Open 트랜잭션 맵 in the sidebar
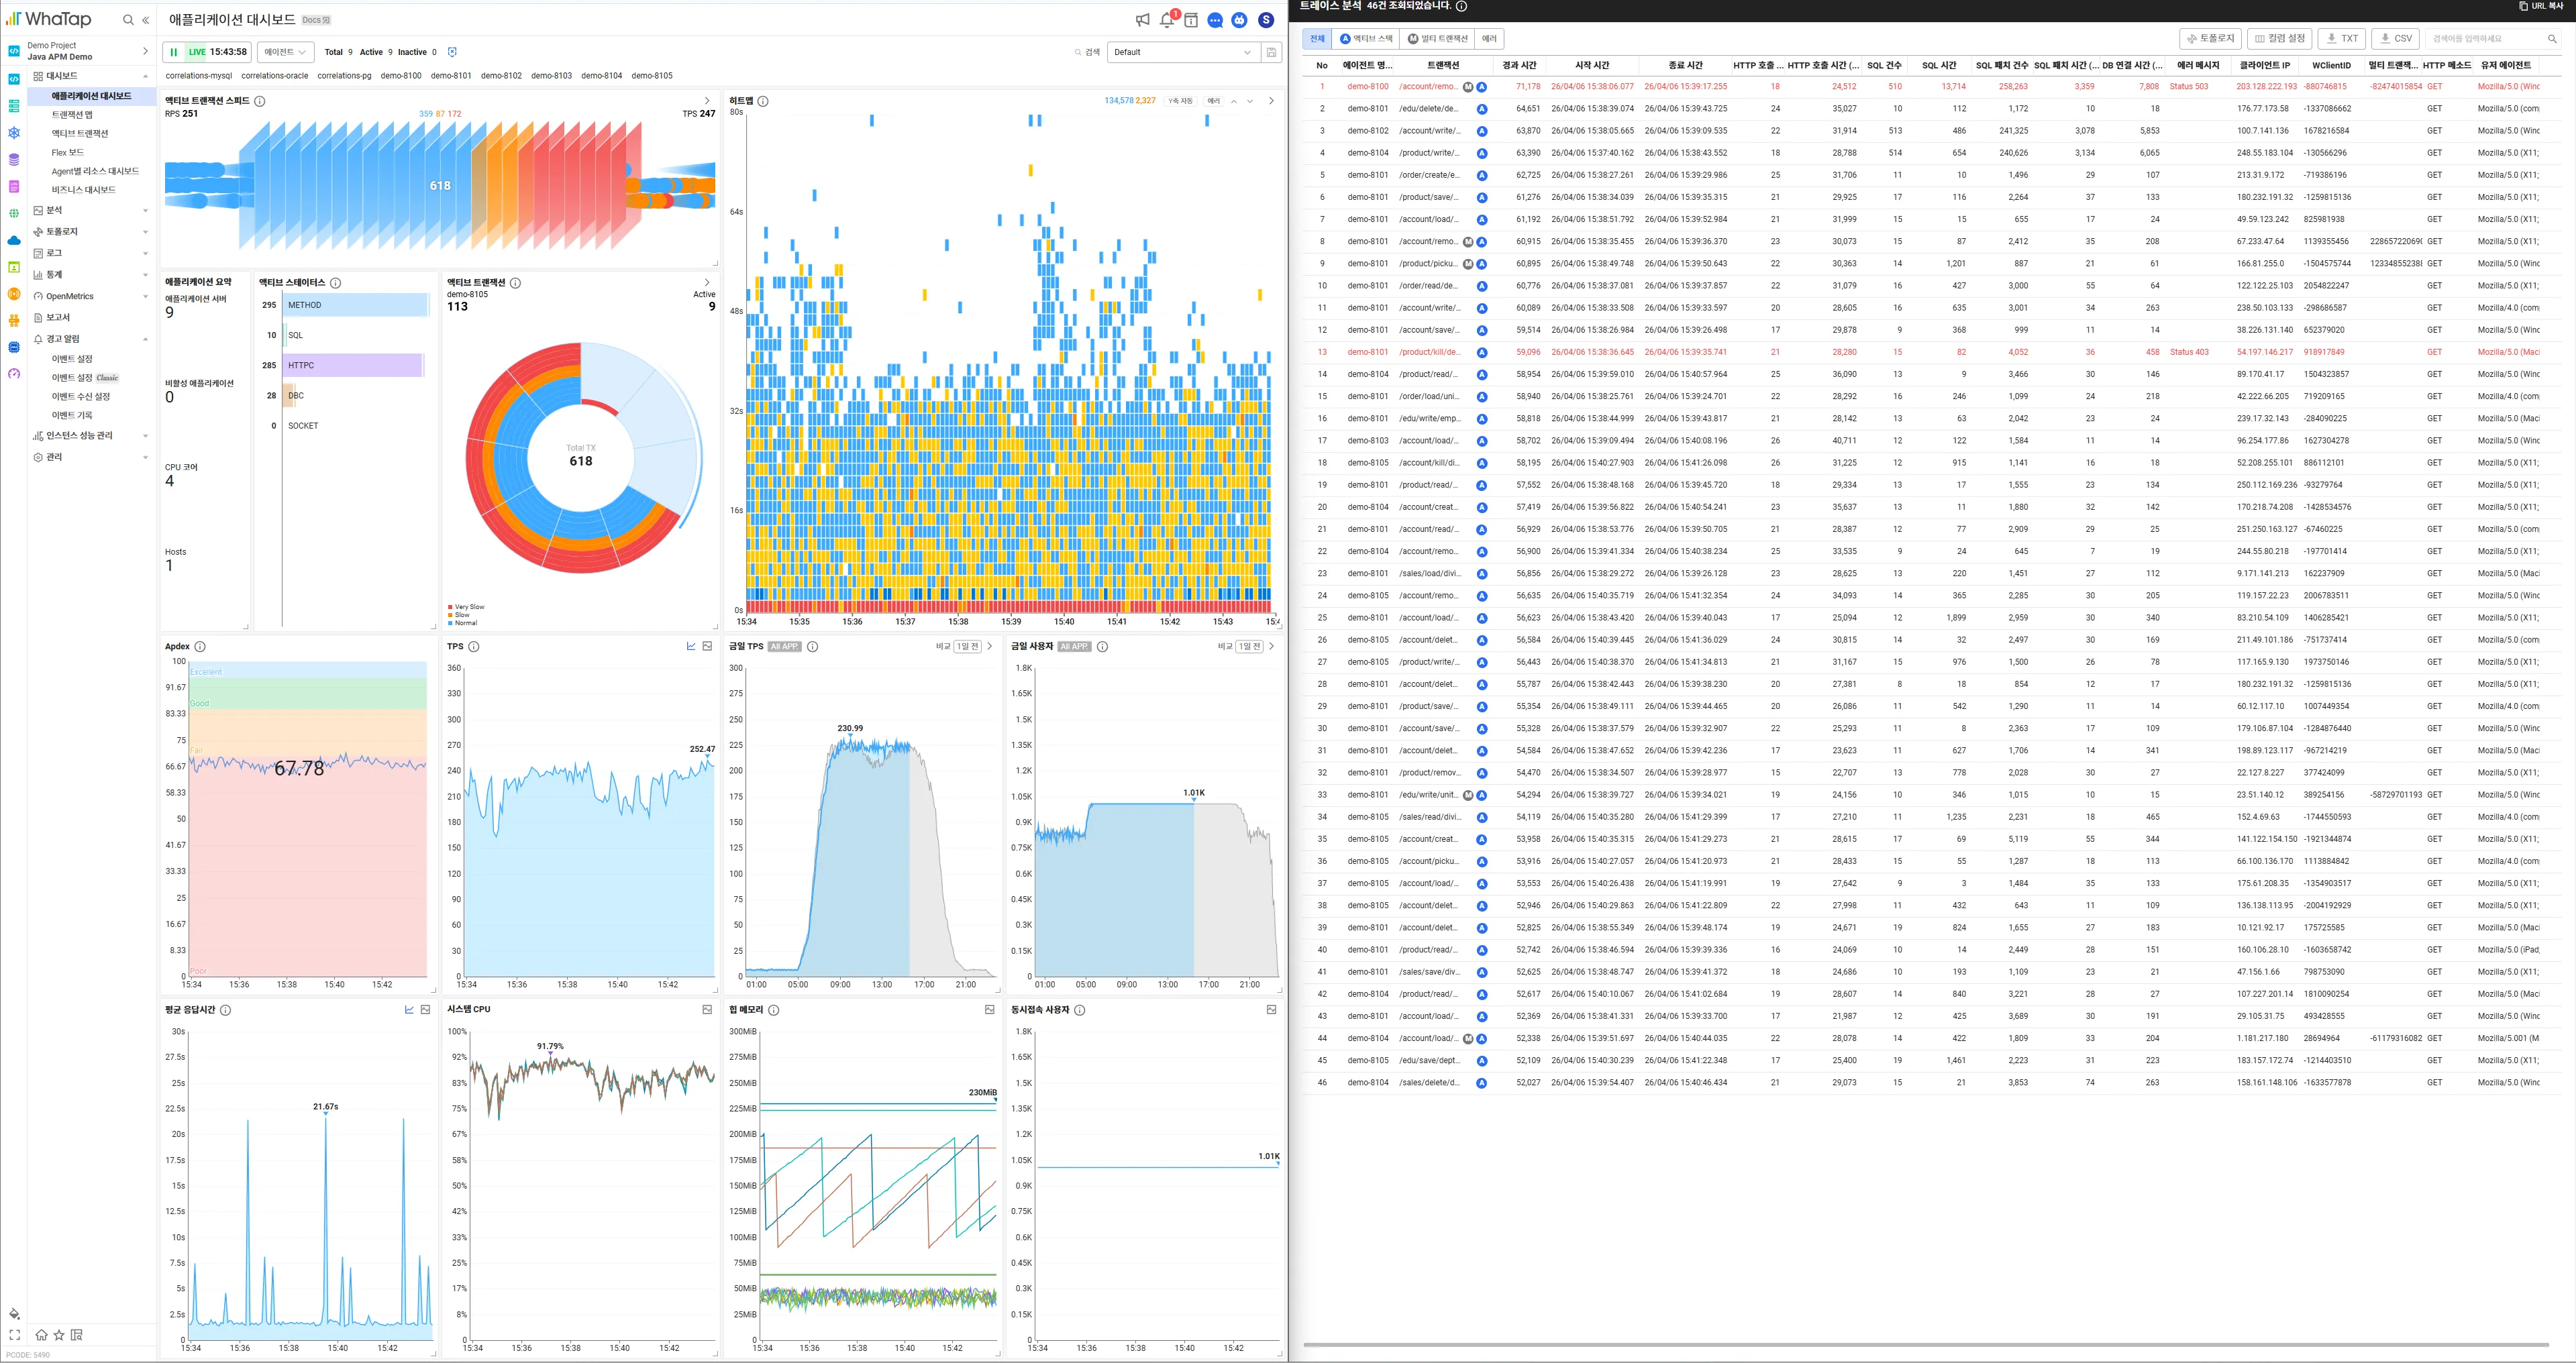Viewport: 2576px width, 1363px height. pyautogui.click(x=72, y=115)
